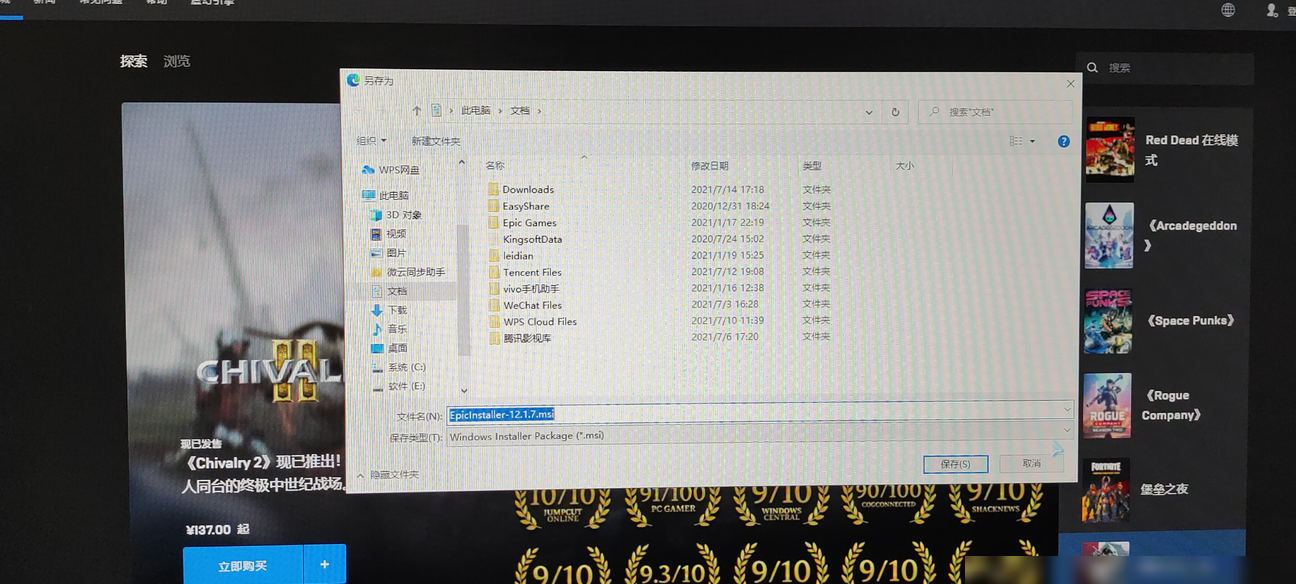The width and height of the screenshot is (1296, 584).
Task: Click the user account icon on Epic page
Action: (1273, 10)
